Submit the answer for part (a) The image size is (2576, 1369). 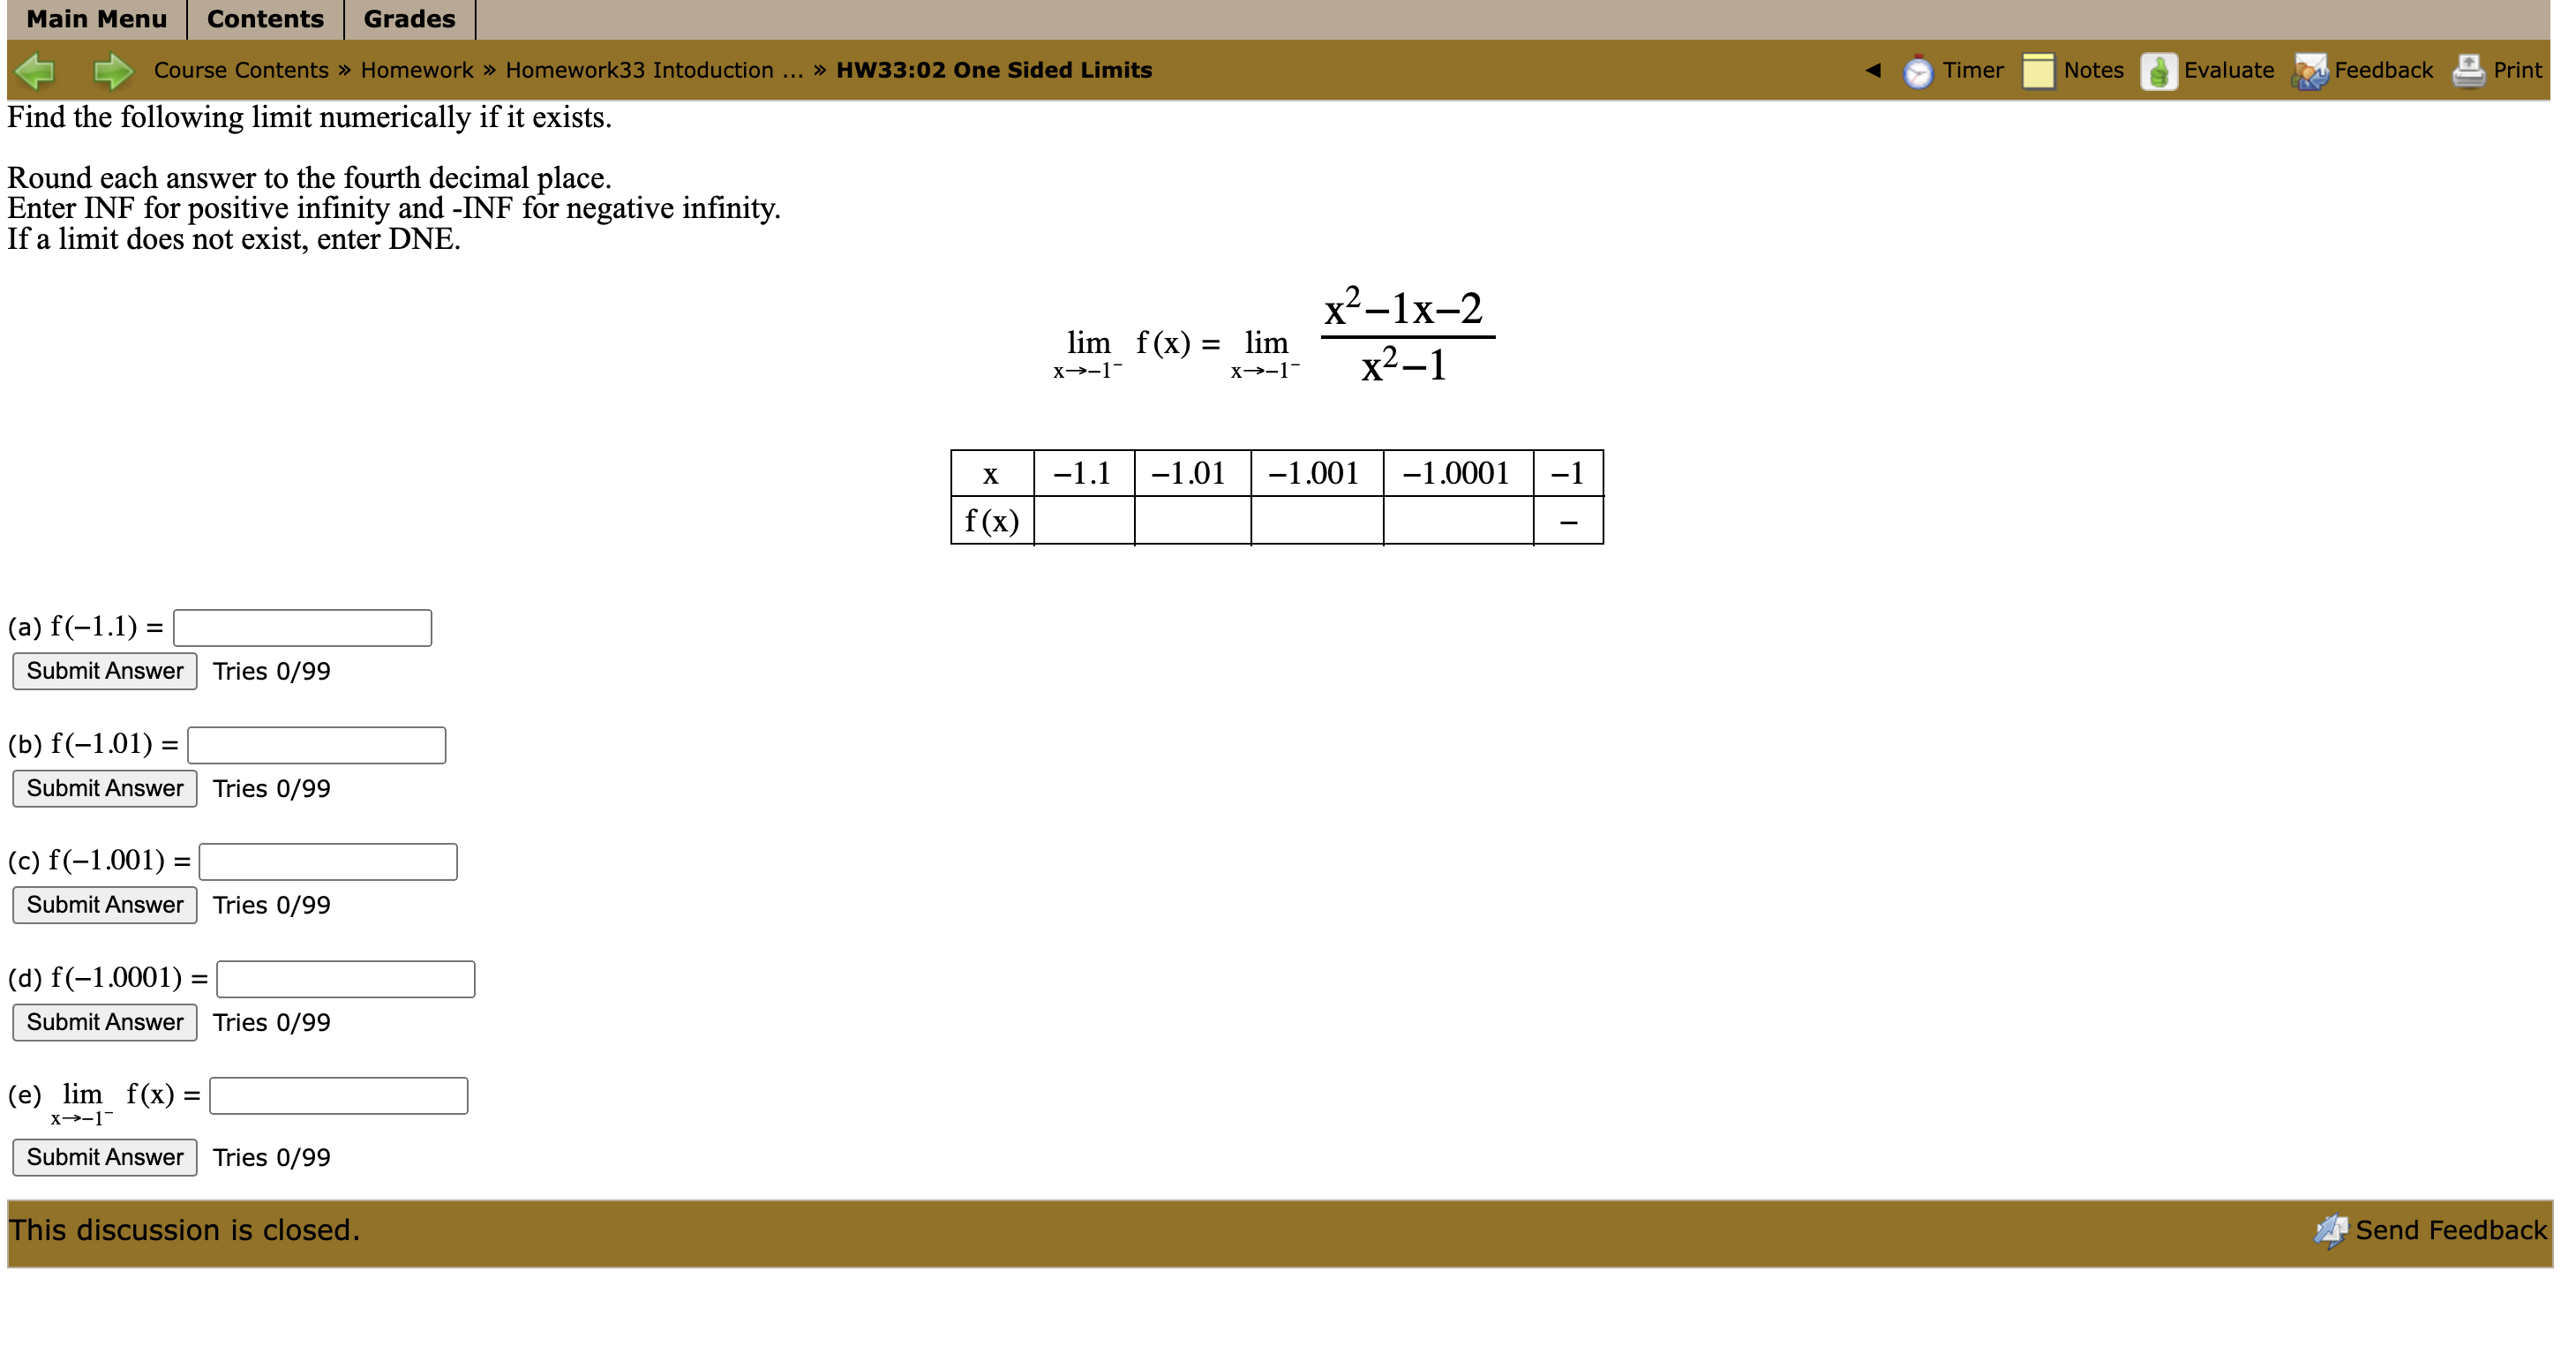[x=104, y=671]
